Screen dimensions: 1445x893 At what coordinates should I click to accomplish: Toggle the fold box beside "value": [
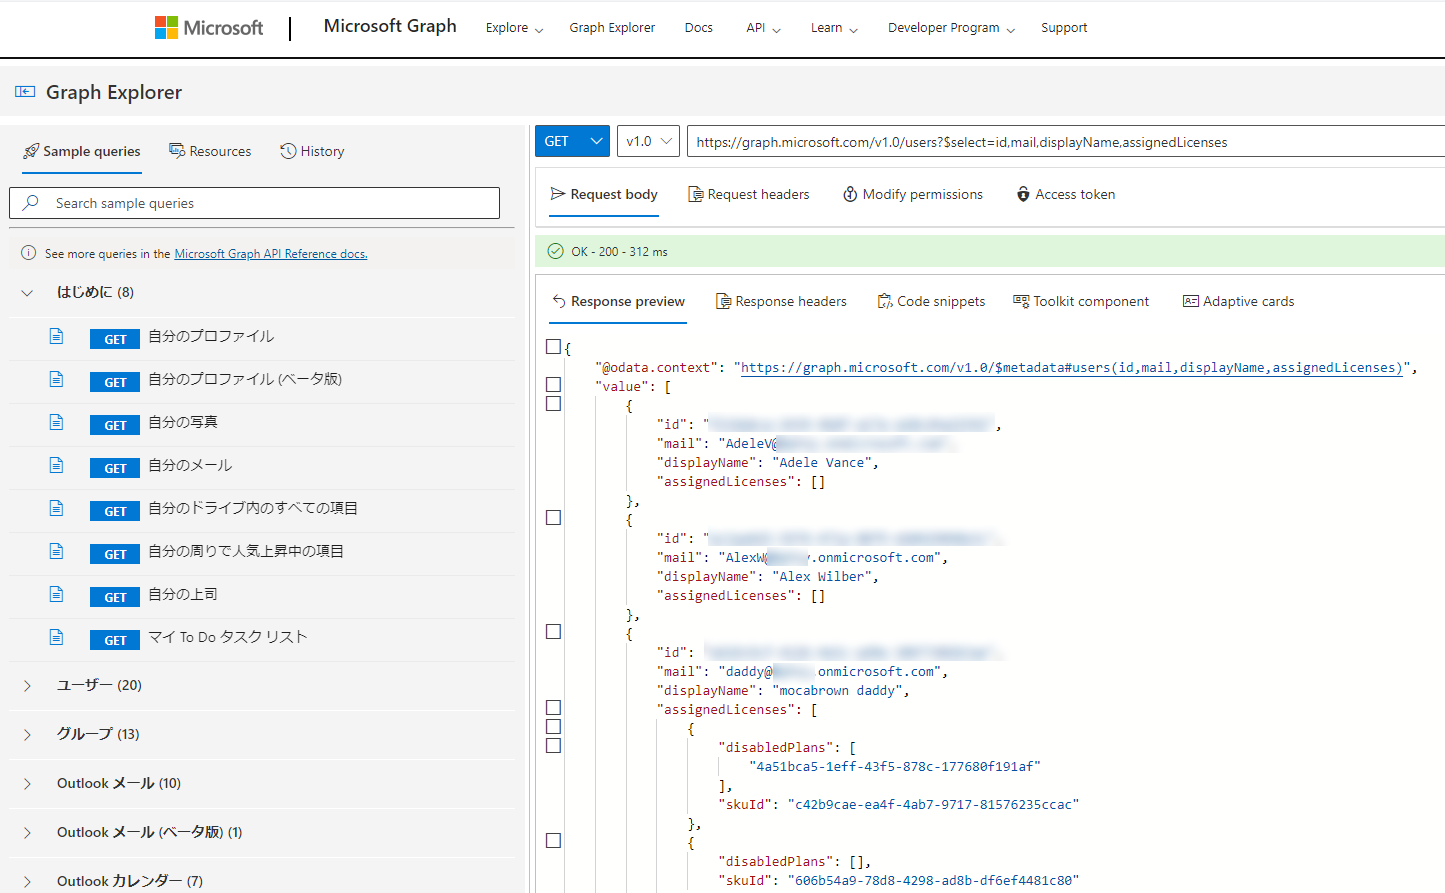tap(553, 385)
